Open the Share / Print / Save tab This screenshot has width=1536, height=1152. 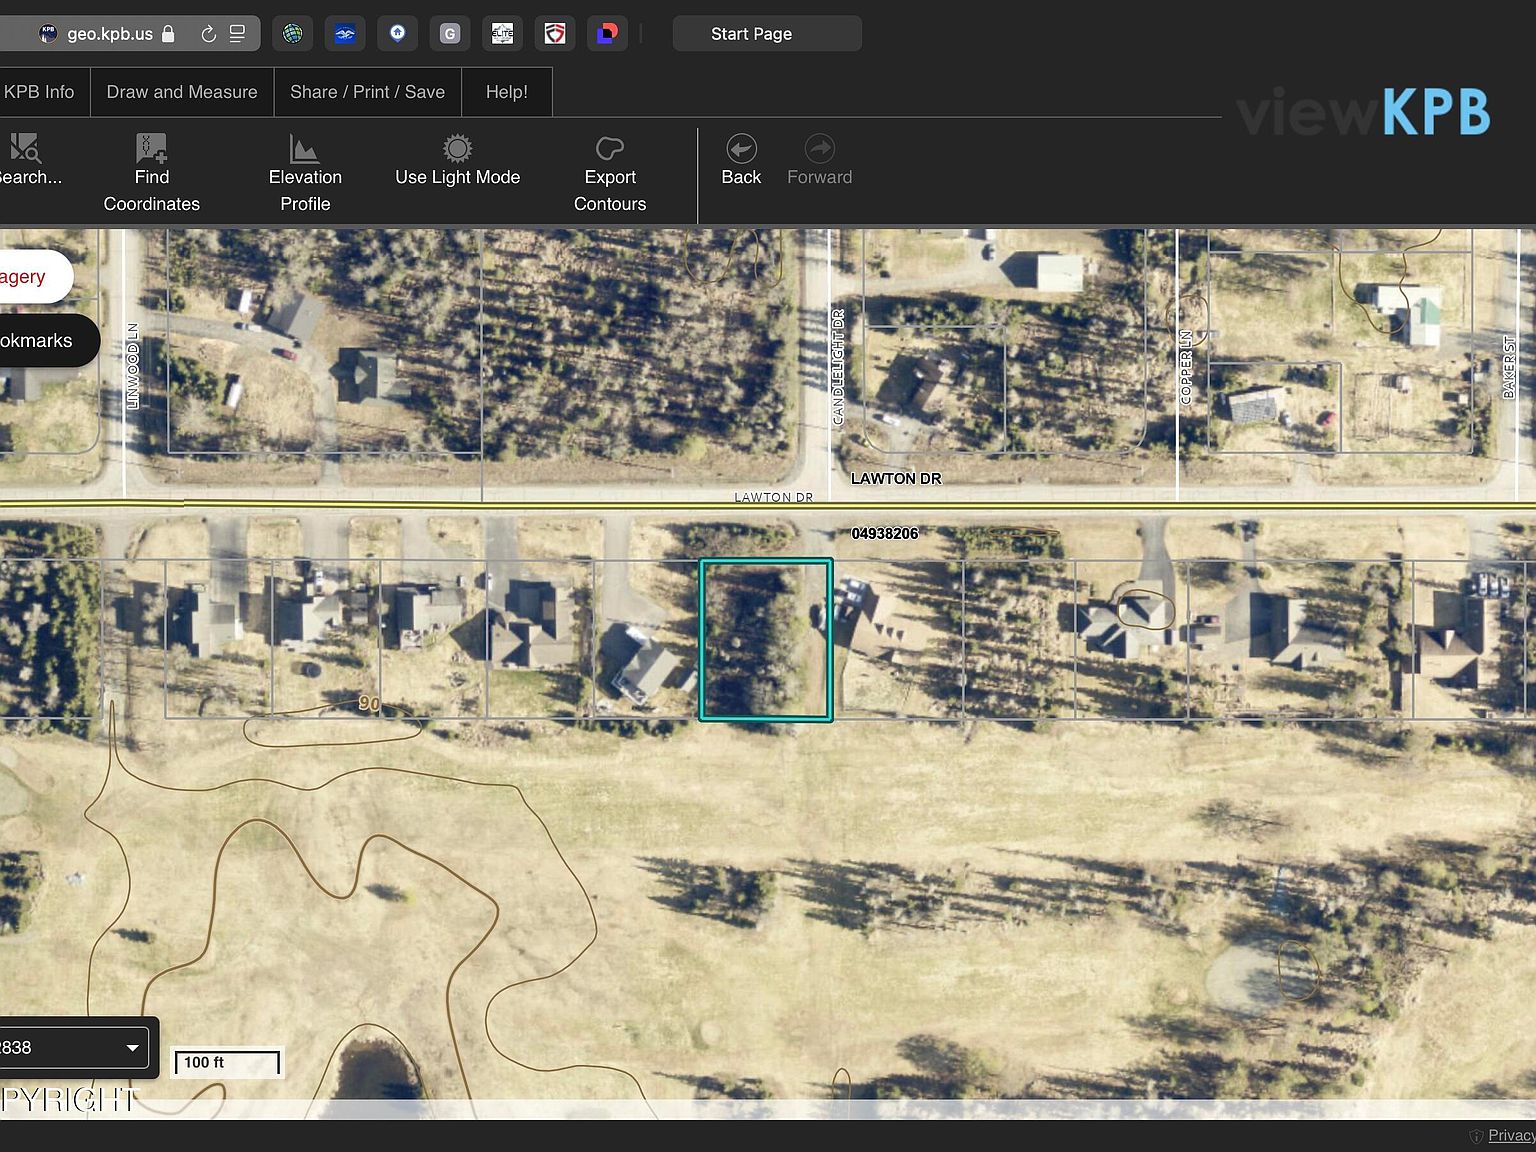coord(367,92)
